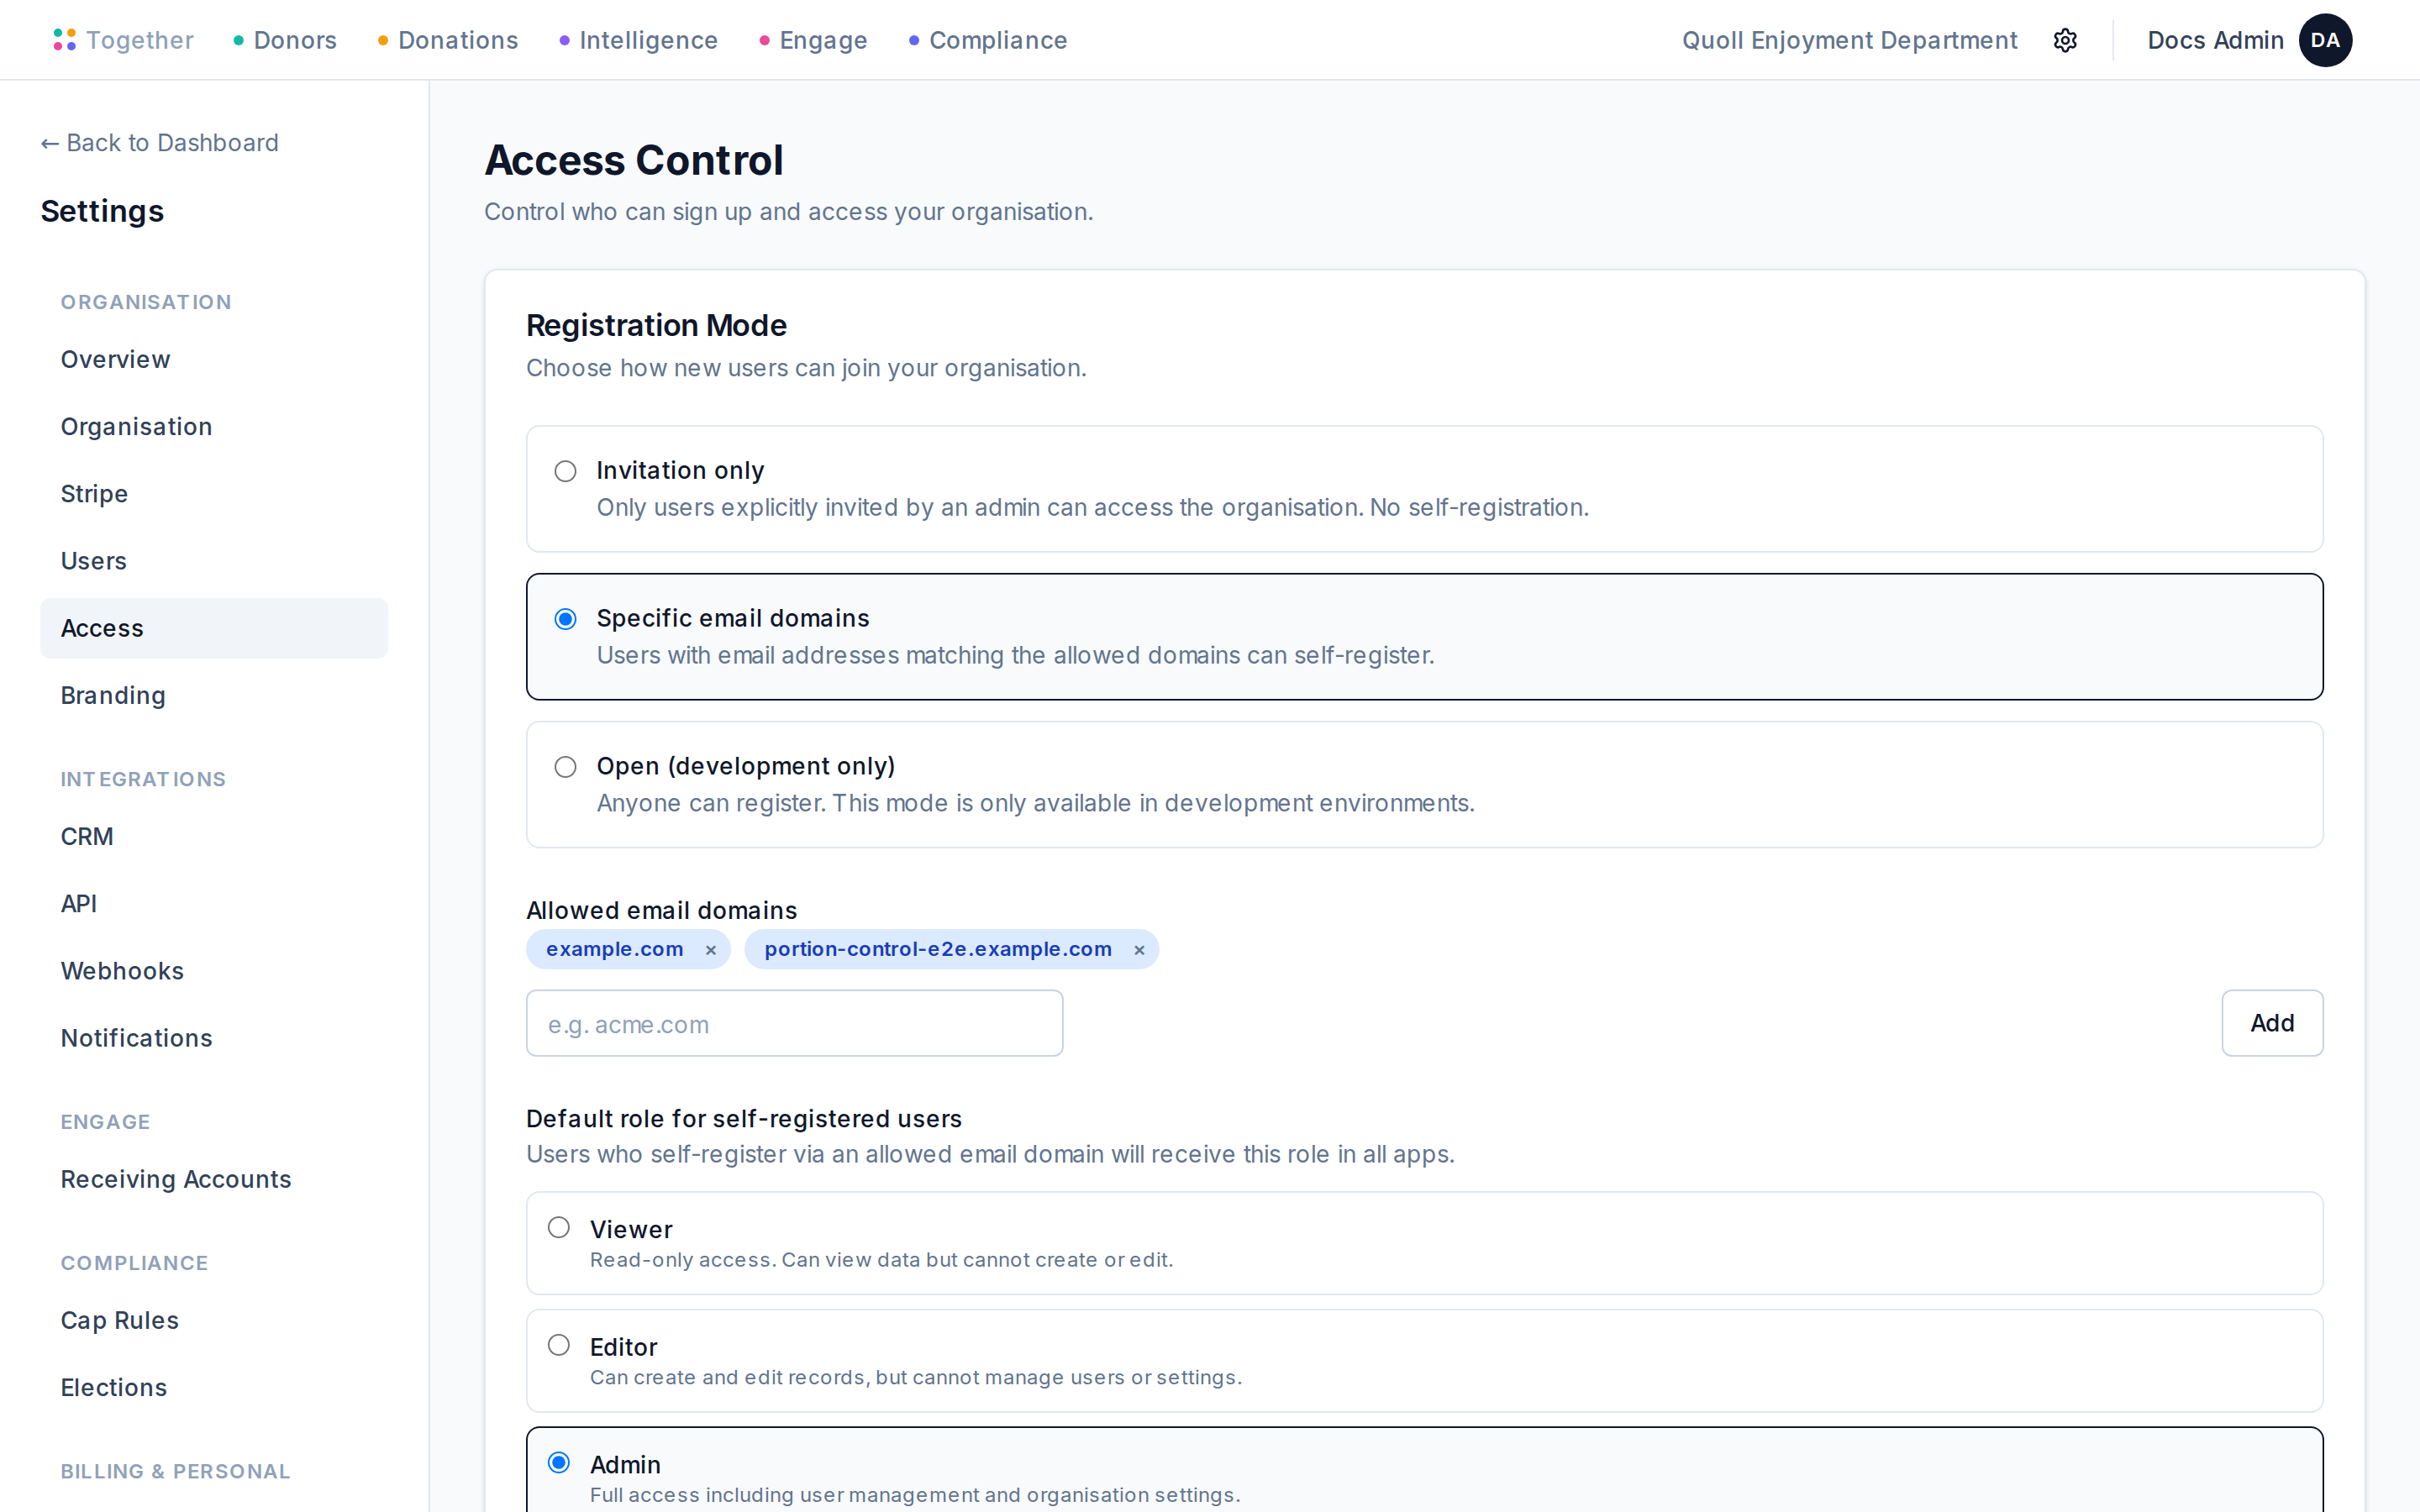The image size is (2420, 1512).
Task: Click Back to Dashboard link
Action: pyautogui.click(x=160, y=143)
